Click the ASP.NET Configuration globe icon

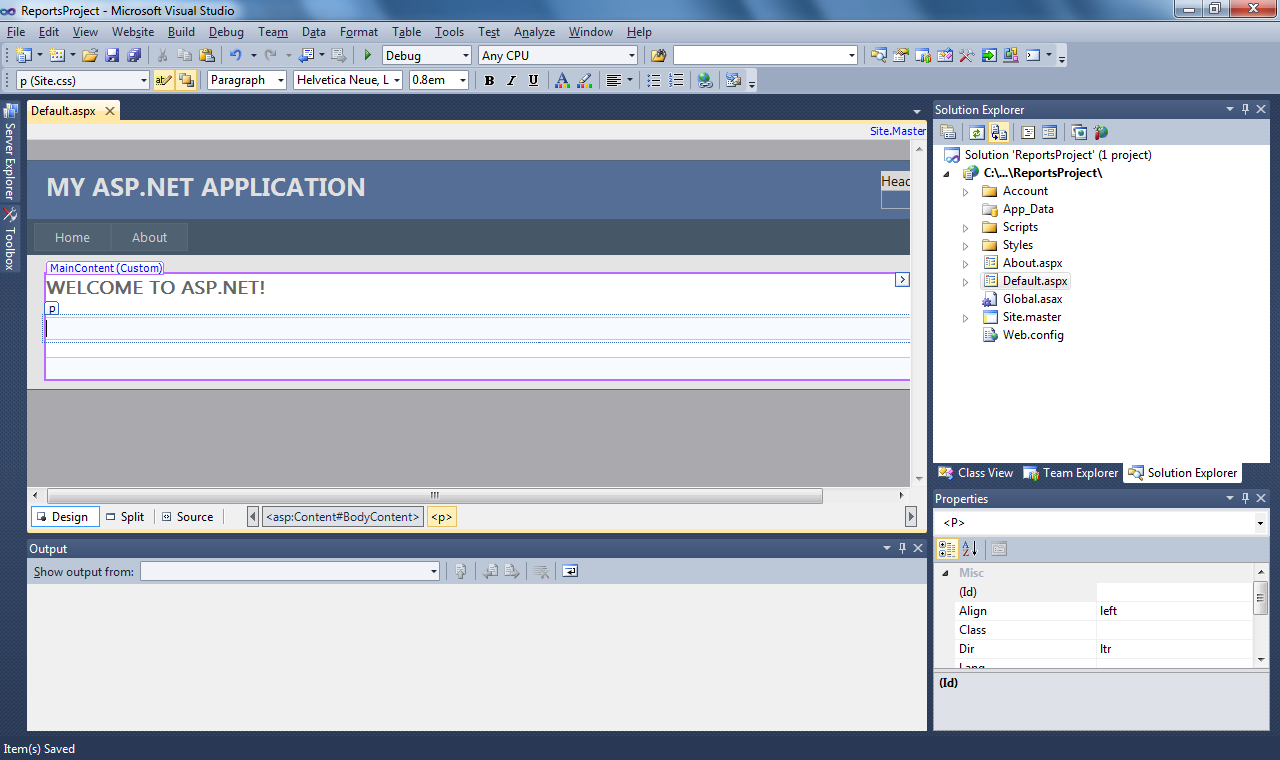[x=1101, y=132]
